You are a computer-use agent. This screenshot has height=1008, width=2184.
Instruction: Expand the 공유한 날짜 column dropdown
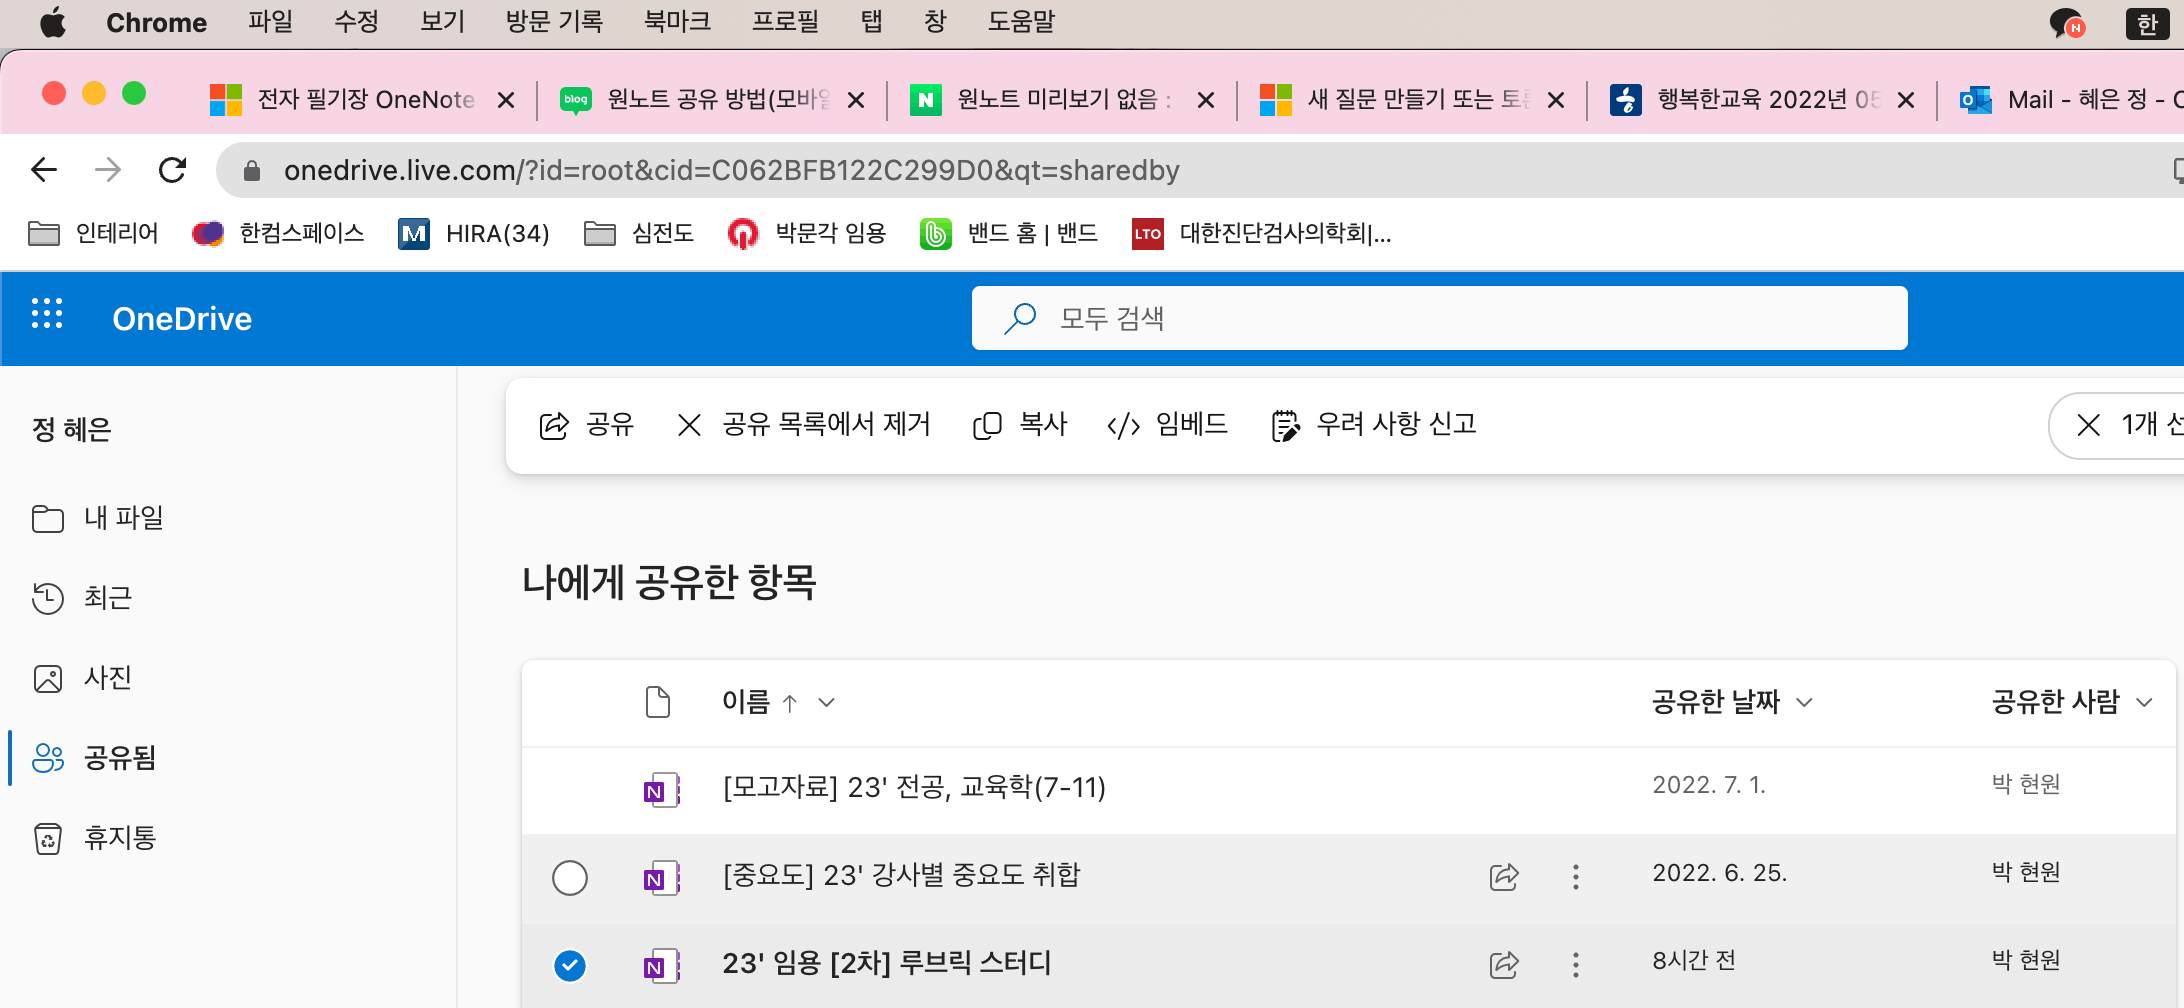coord(1805,702)
